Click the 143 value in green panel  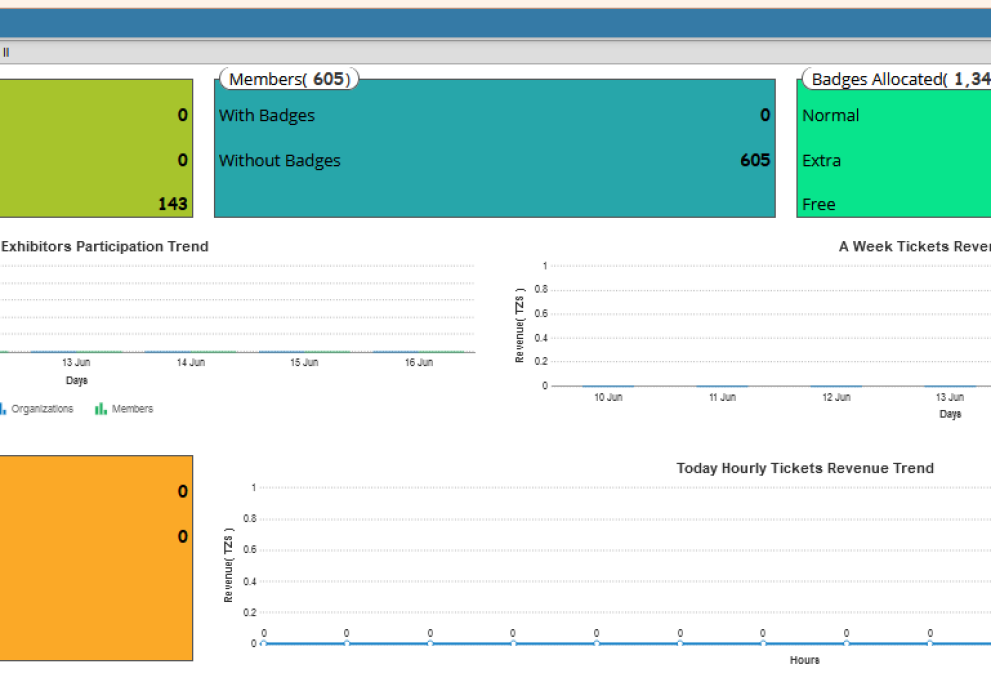click(x=173, y=204)
